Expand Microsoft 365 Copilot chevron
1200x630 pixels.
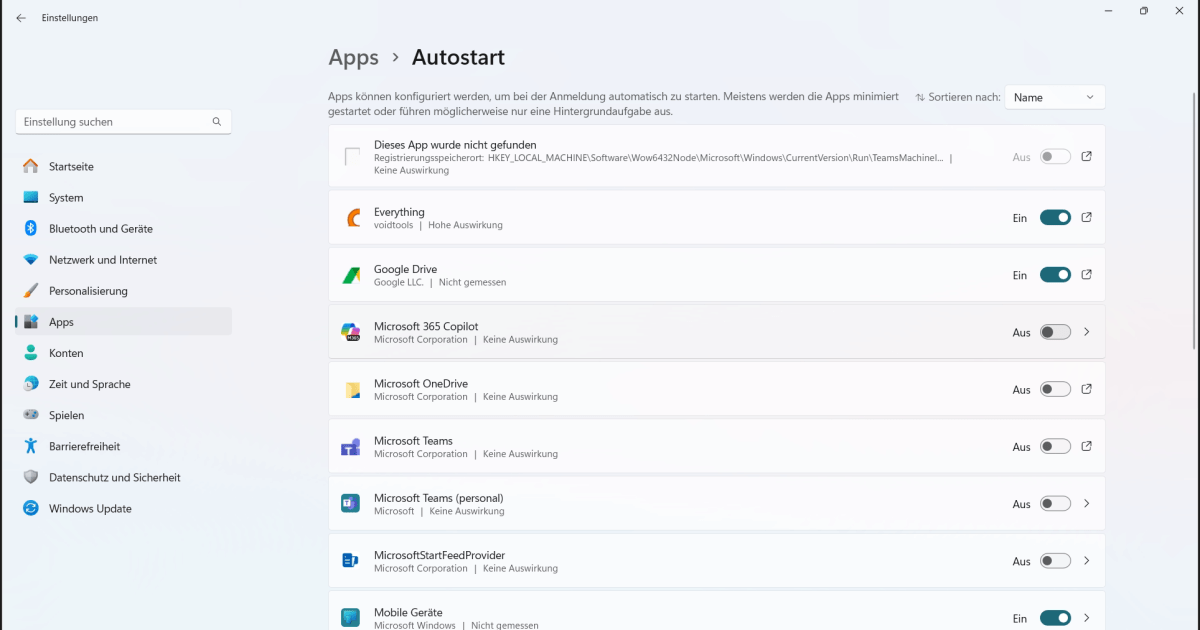pyautogui.click(x=1087, y=332)
